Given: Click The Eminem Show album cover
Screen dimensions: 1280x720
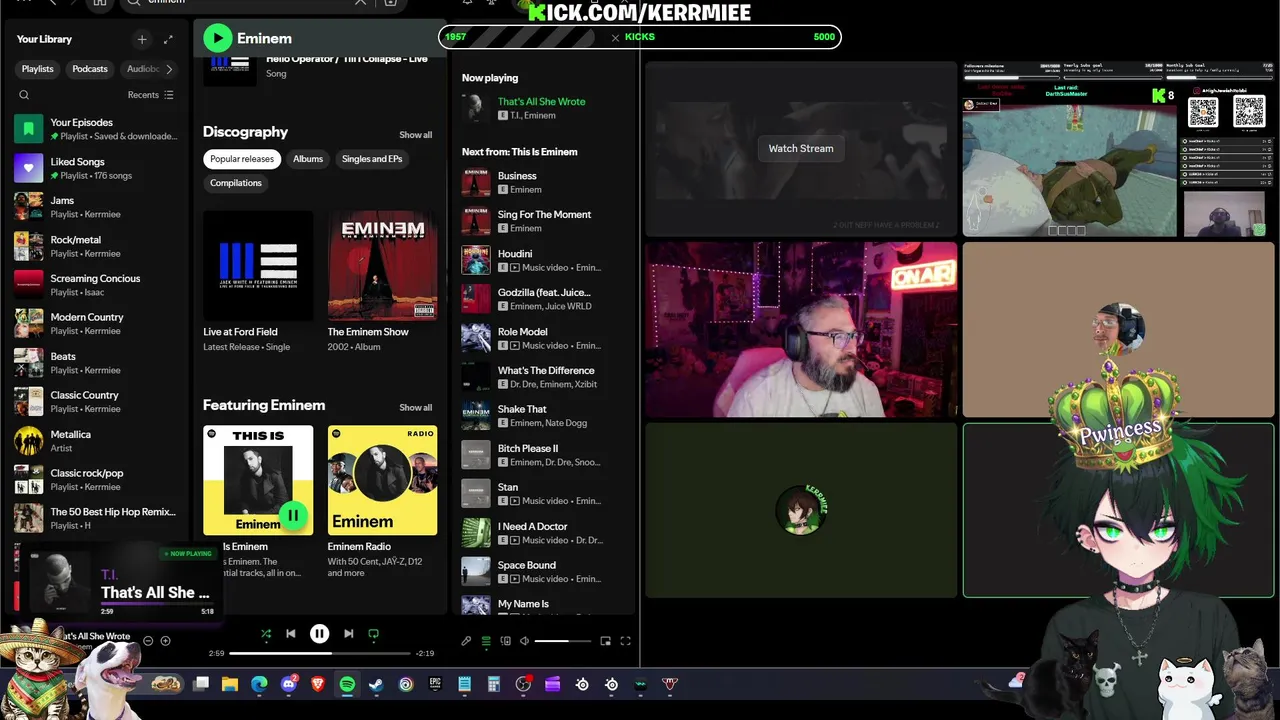Looking at the screenshot, I should point(382,265).
